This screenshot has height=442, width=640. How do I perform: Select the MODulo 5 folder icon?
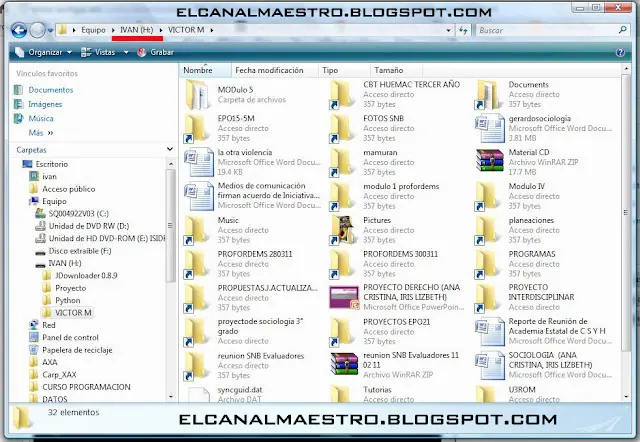tap(198, 95)
